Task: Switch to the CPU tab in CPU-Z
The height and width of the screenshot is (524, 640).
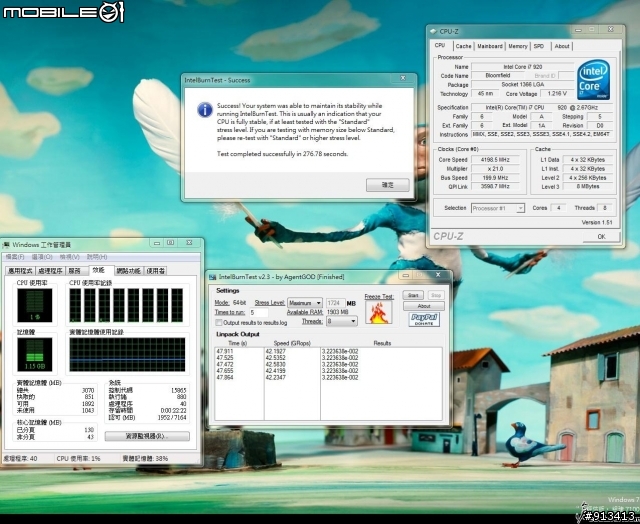Action: point(440,45)
